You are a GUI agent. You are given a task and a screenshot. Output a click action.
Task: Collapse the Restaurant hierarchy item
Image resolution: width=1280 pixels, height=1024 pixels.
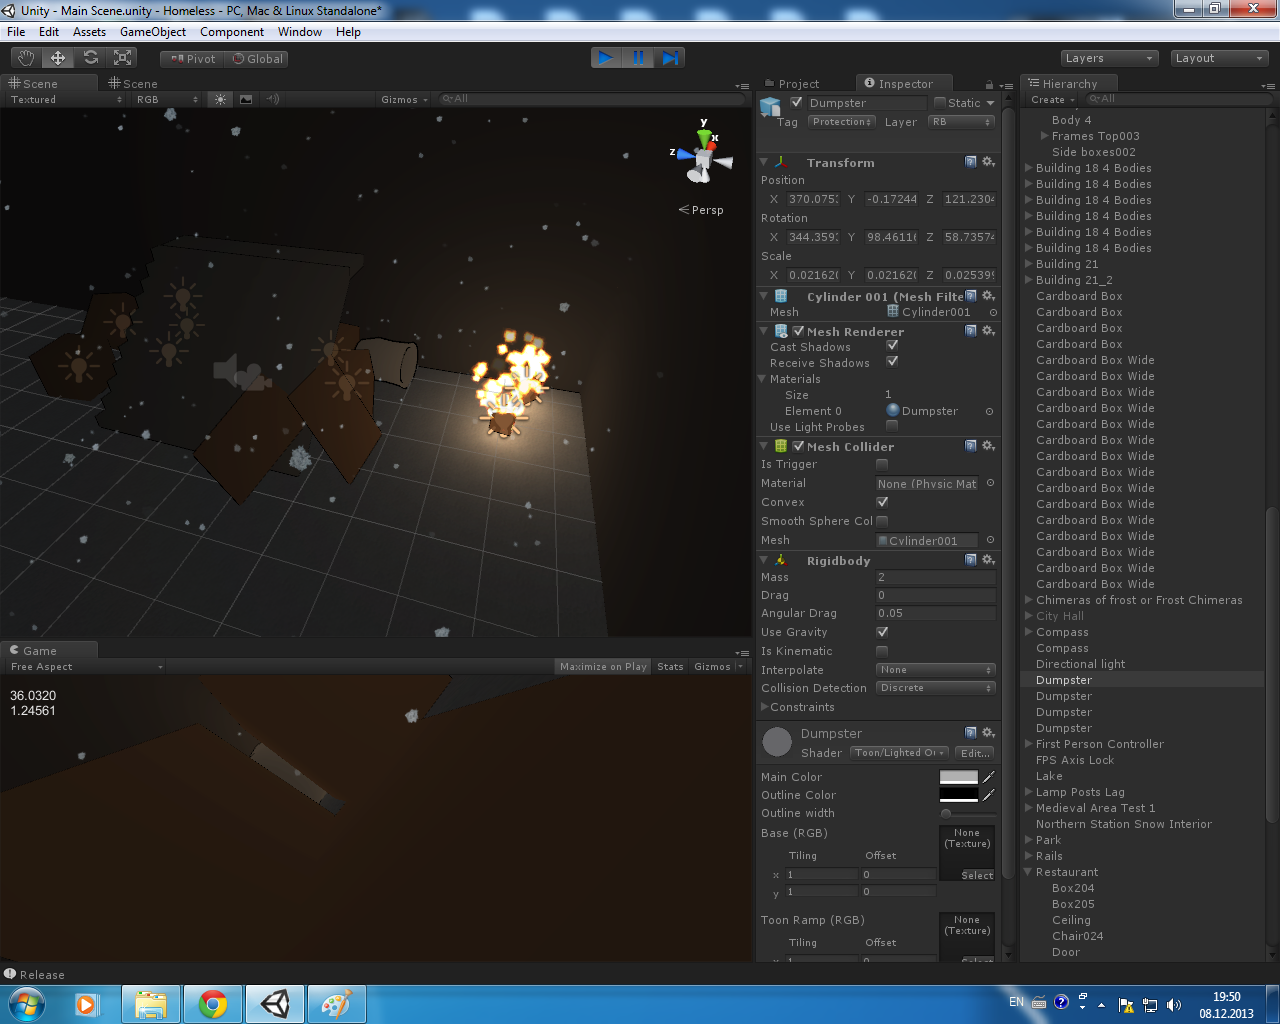1029,872
